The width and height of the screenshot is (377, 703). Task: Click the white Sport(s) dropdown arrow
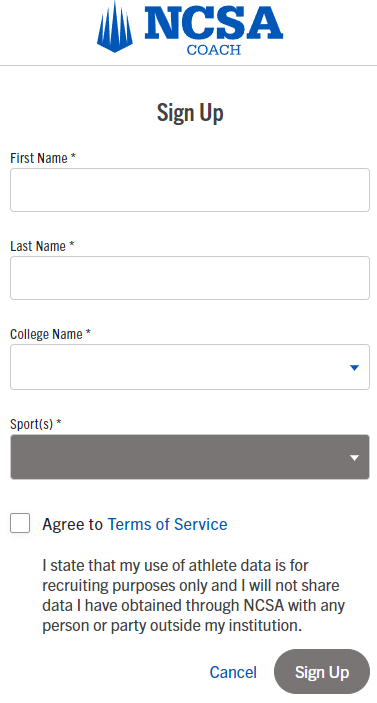(x=354, y=458)
